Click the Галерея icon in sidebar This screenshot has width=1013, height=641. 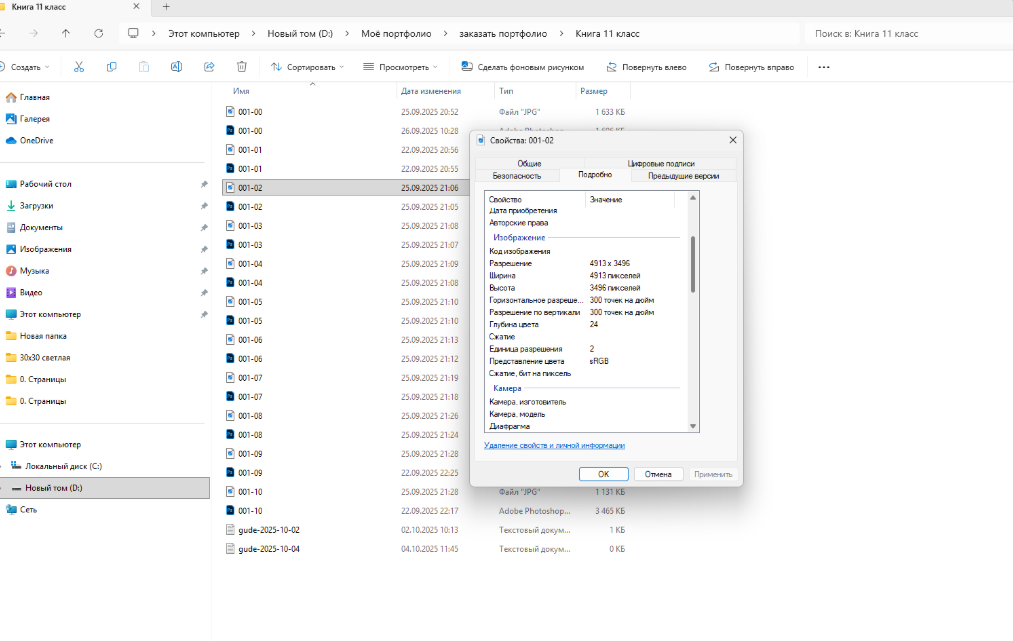[x=11, y=118]
